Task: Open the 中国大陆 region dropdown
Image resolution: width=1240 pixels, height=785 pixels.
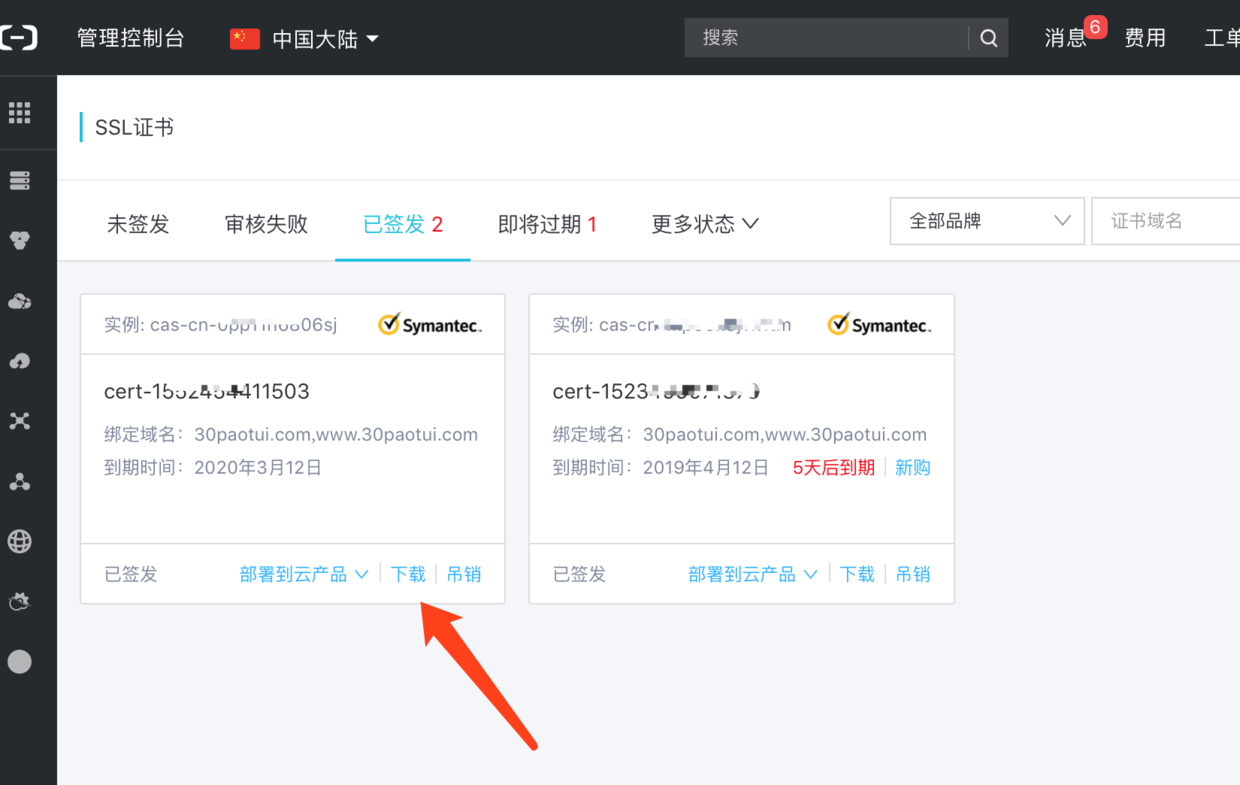Action: (x=325, y=39)
